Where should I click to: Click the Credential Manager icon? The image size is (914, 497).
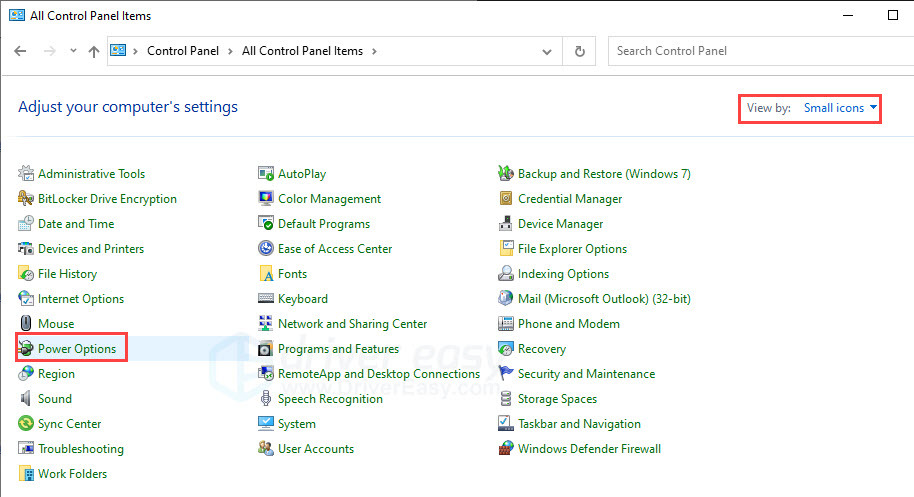pos(505,198)
